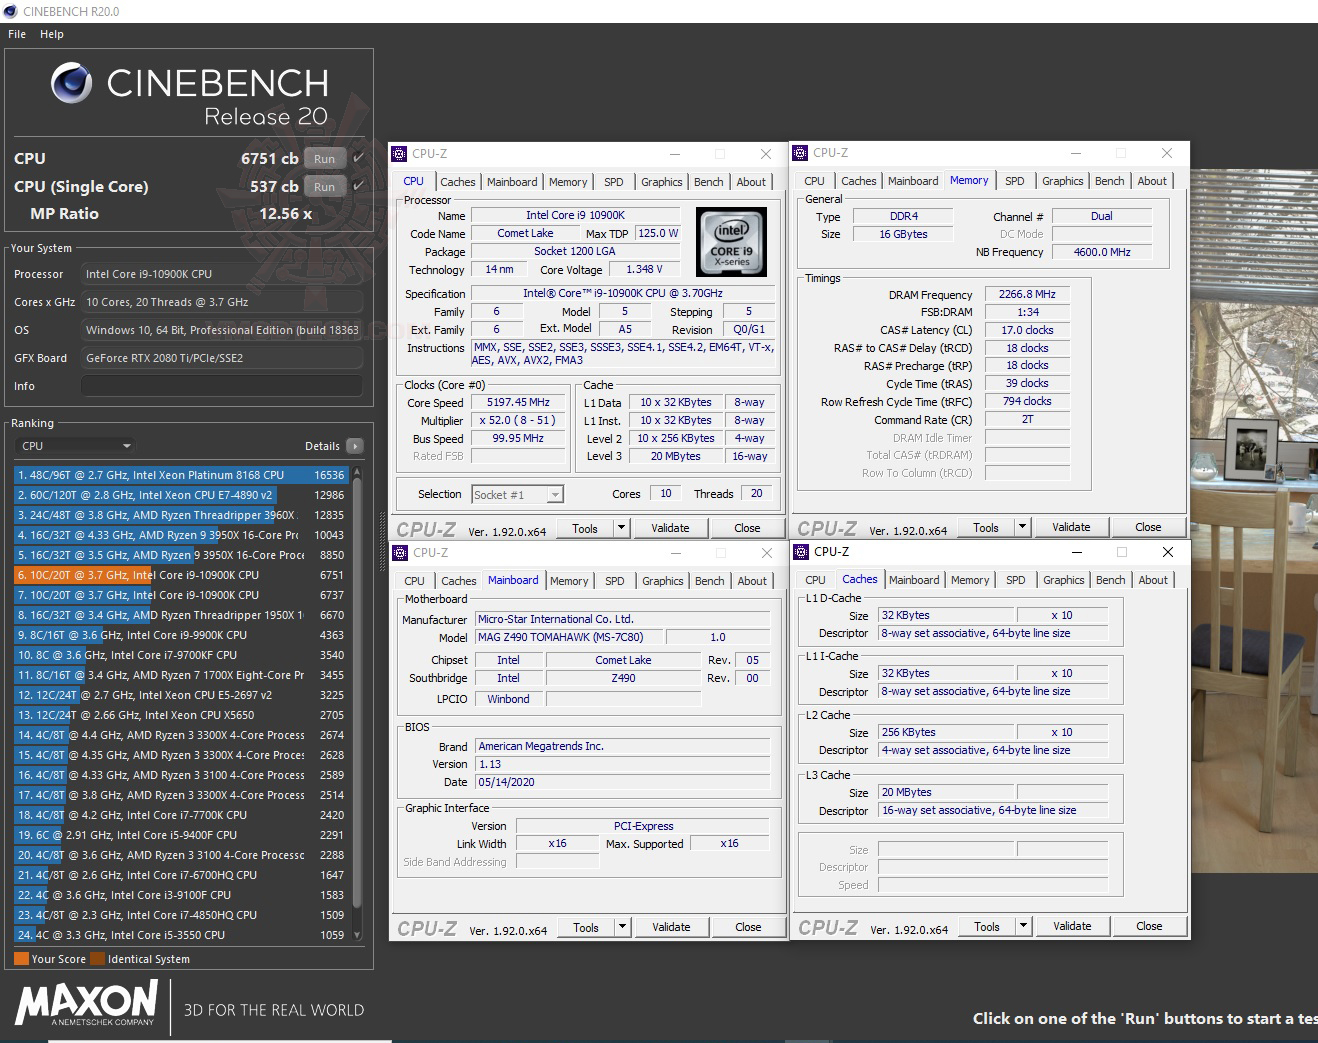Click the CPU-Z icon in the Memory window title bar
The width and height of the screenshot is (1318, 1043).
click(800, 152)
